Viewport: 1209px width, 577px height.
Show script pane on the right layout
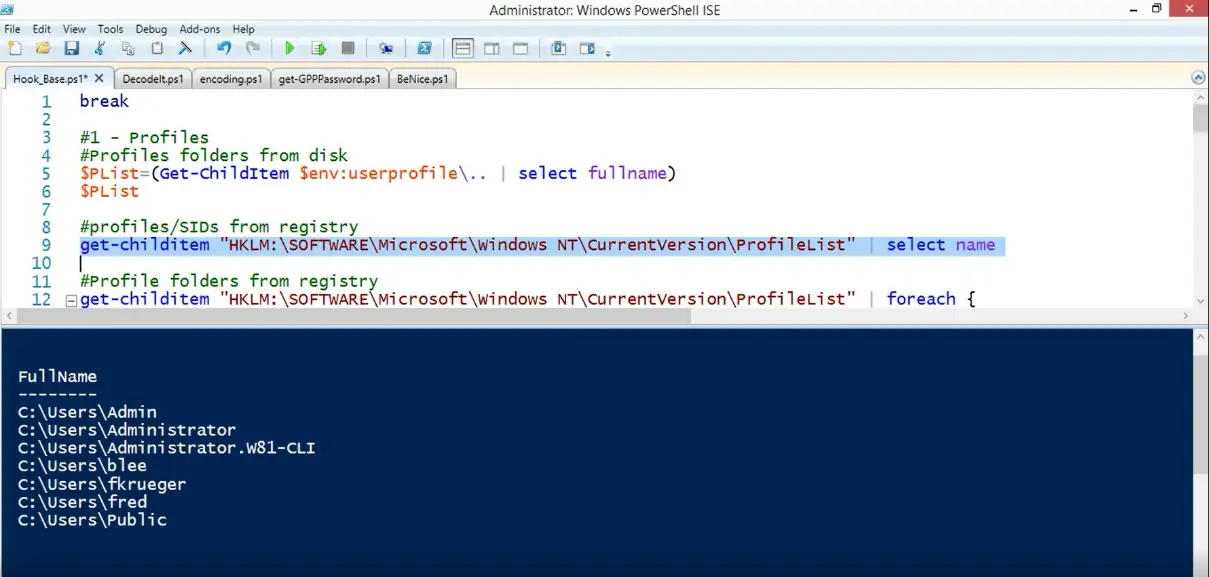coord(491,48)
